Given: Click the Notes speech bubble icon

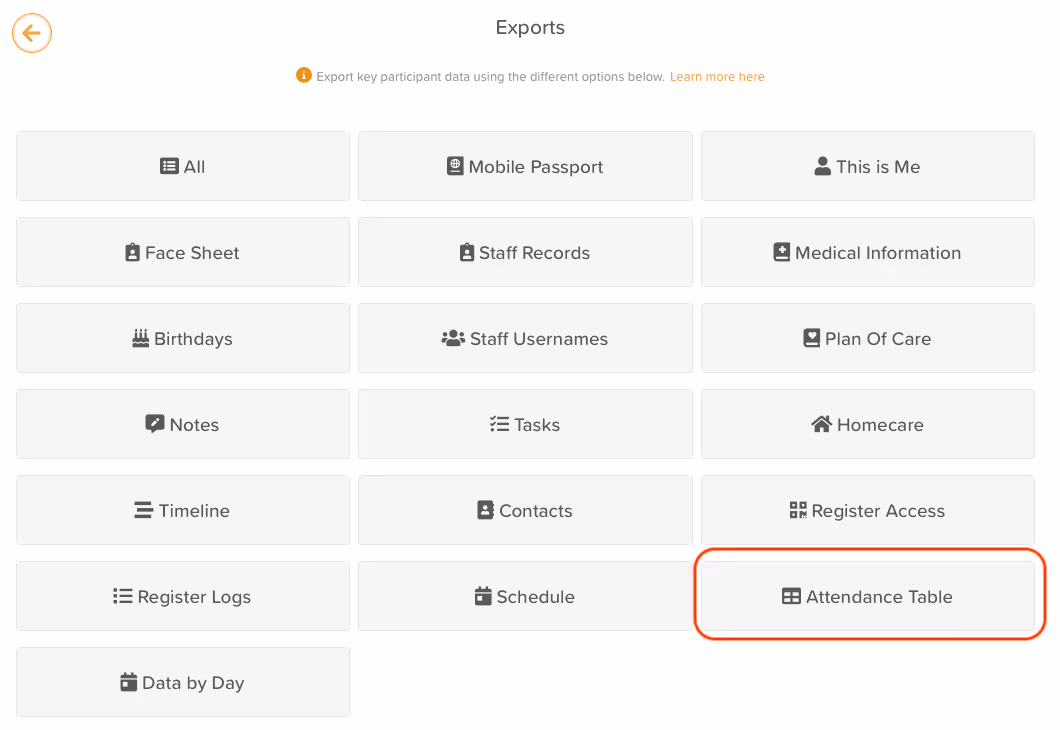Looking at the screenshot, I should point(155,424).
